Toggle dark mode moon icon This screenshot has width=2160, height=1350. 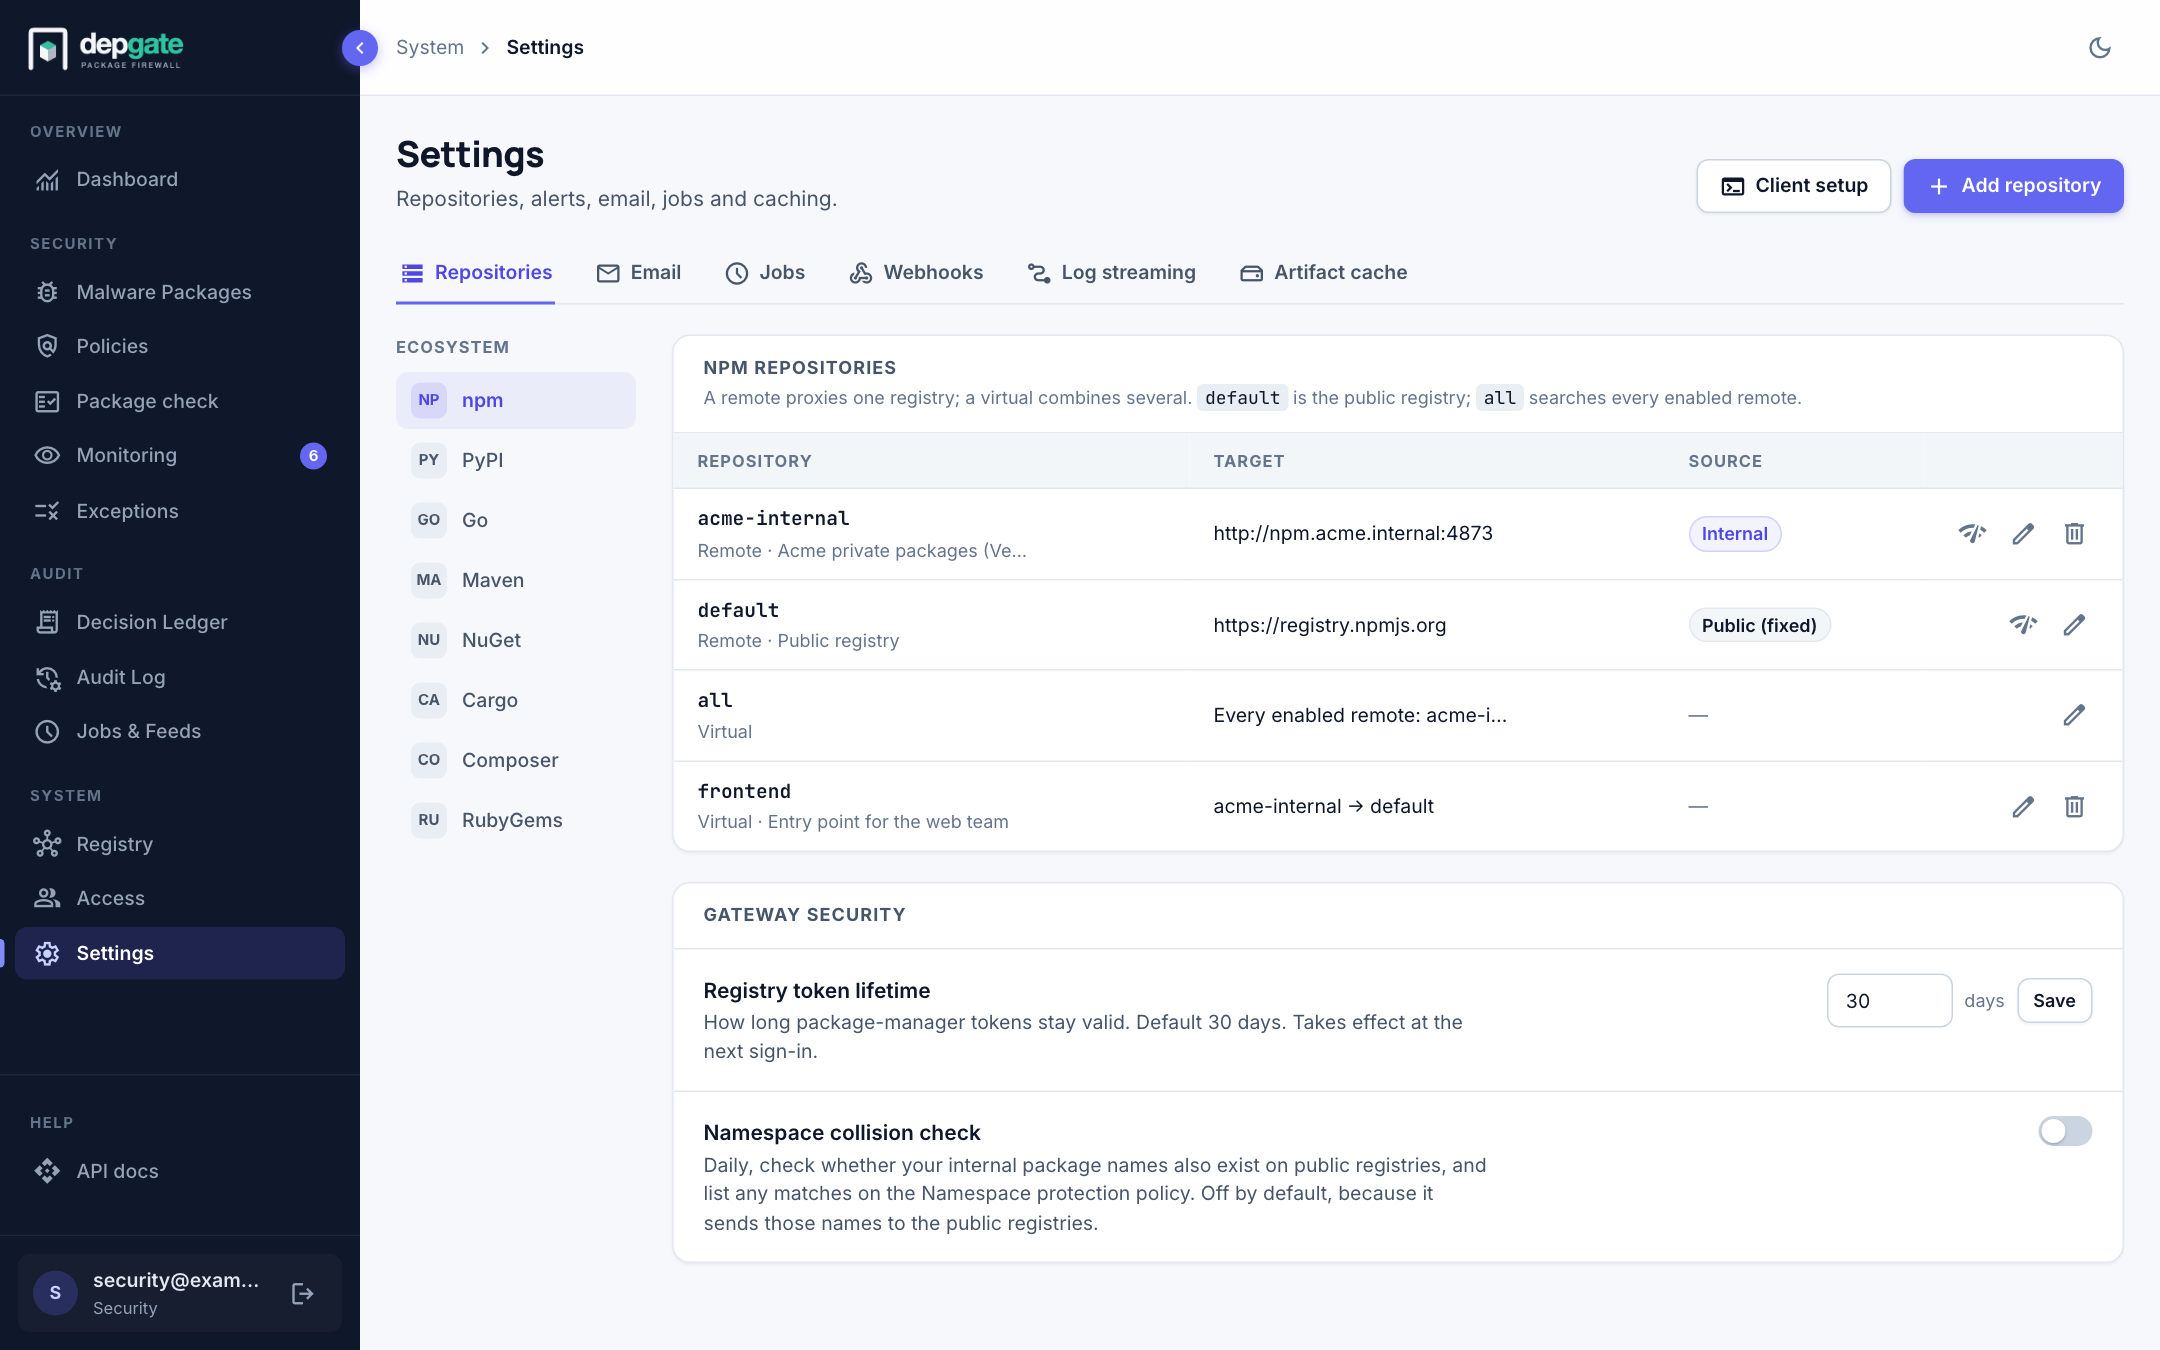pyautogui.click(x=2100, y=48)
